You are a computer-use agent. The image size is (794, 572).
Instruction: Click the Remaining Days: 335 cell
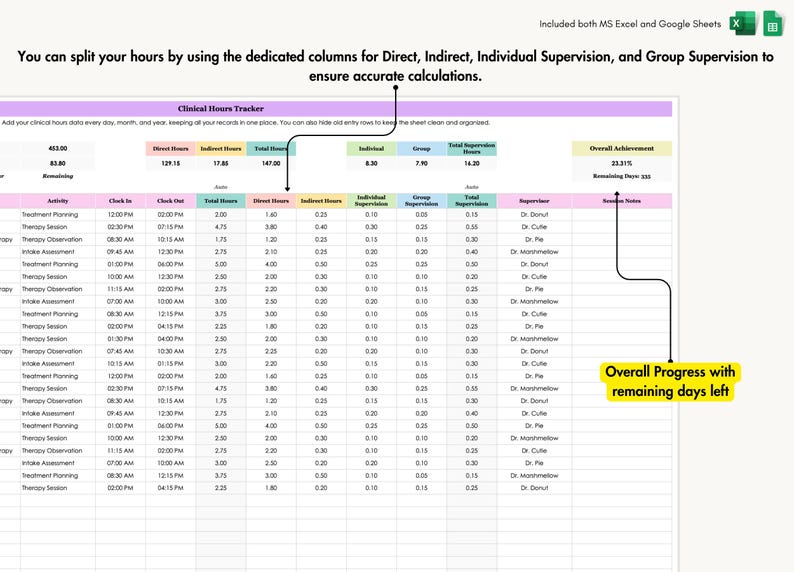(622, 176)
